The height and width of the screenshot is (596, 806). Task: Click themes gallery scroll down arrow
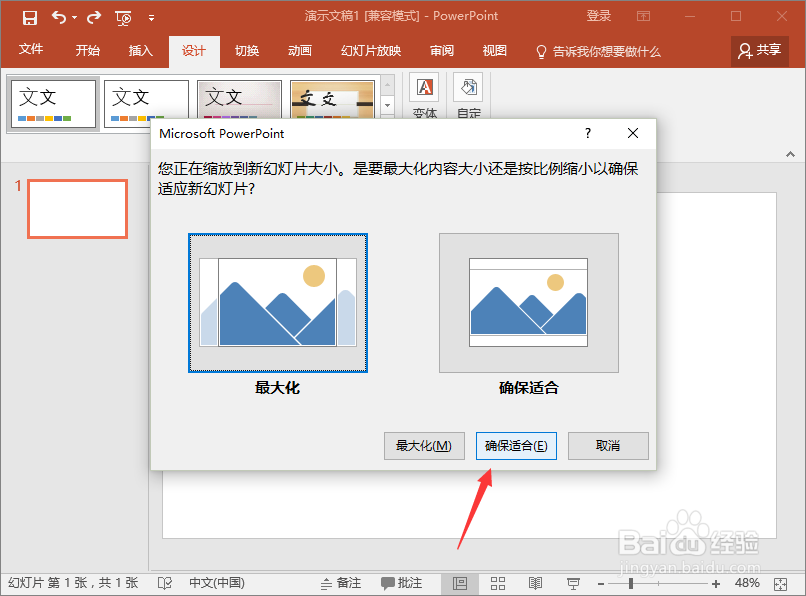point(388,105)
